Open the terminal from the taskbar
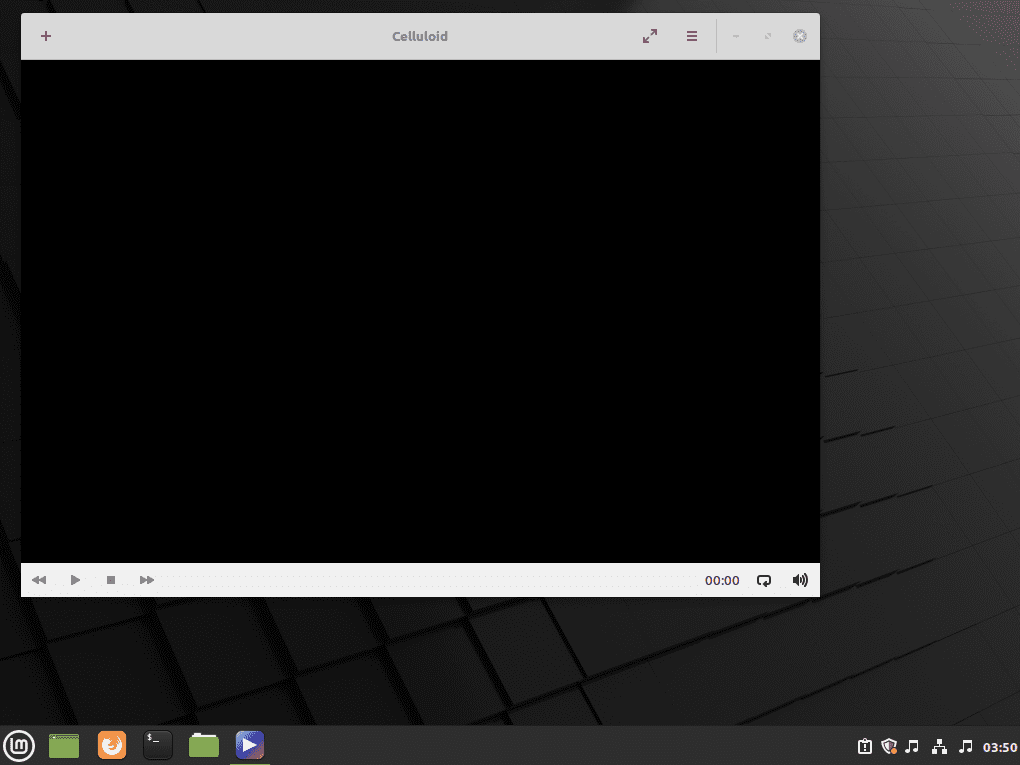1020x765 pixels. (157, 745)
